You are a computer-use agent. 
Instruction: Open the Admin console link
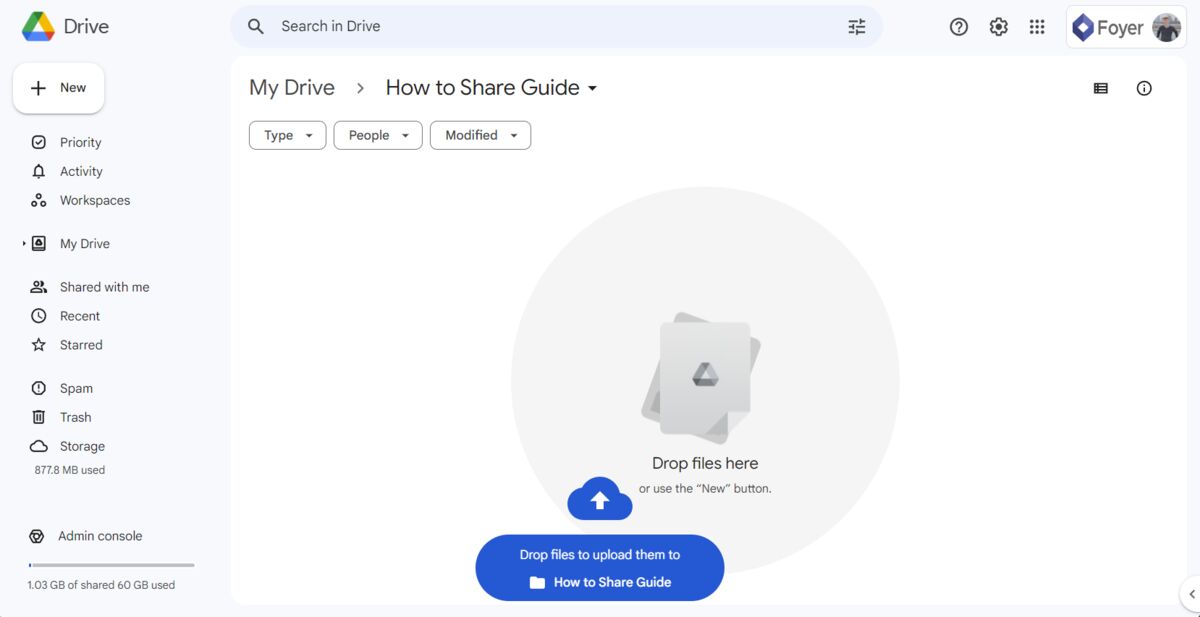coord(100,536)
